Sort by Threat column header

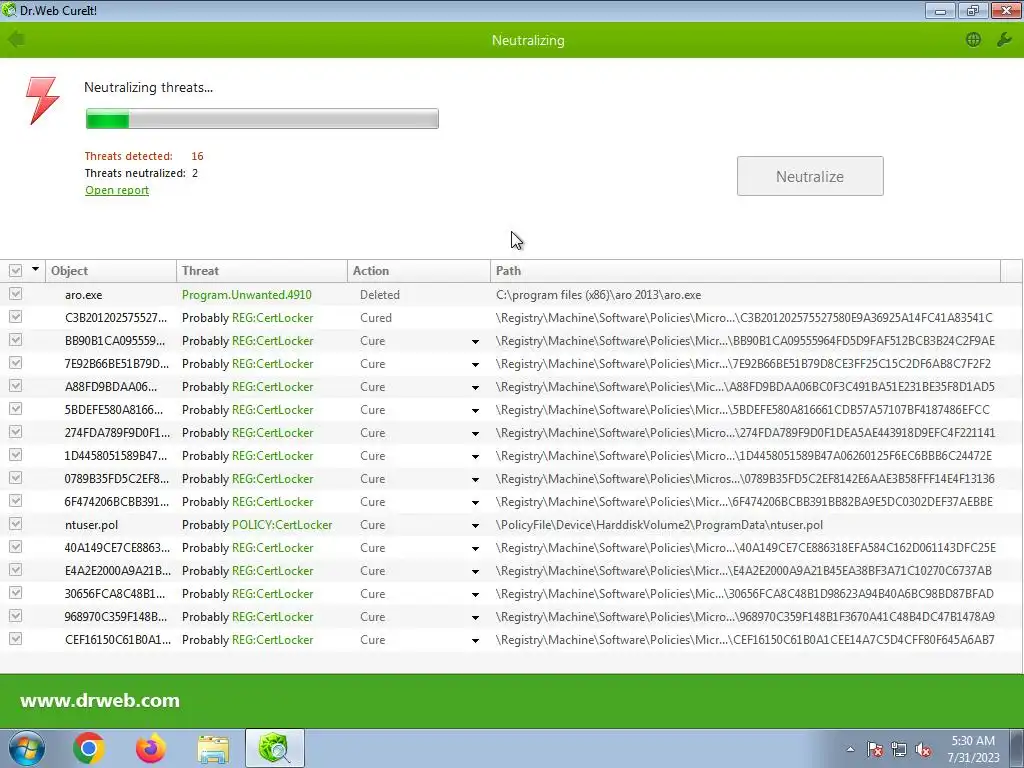click(x=262, y=270)
